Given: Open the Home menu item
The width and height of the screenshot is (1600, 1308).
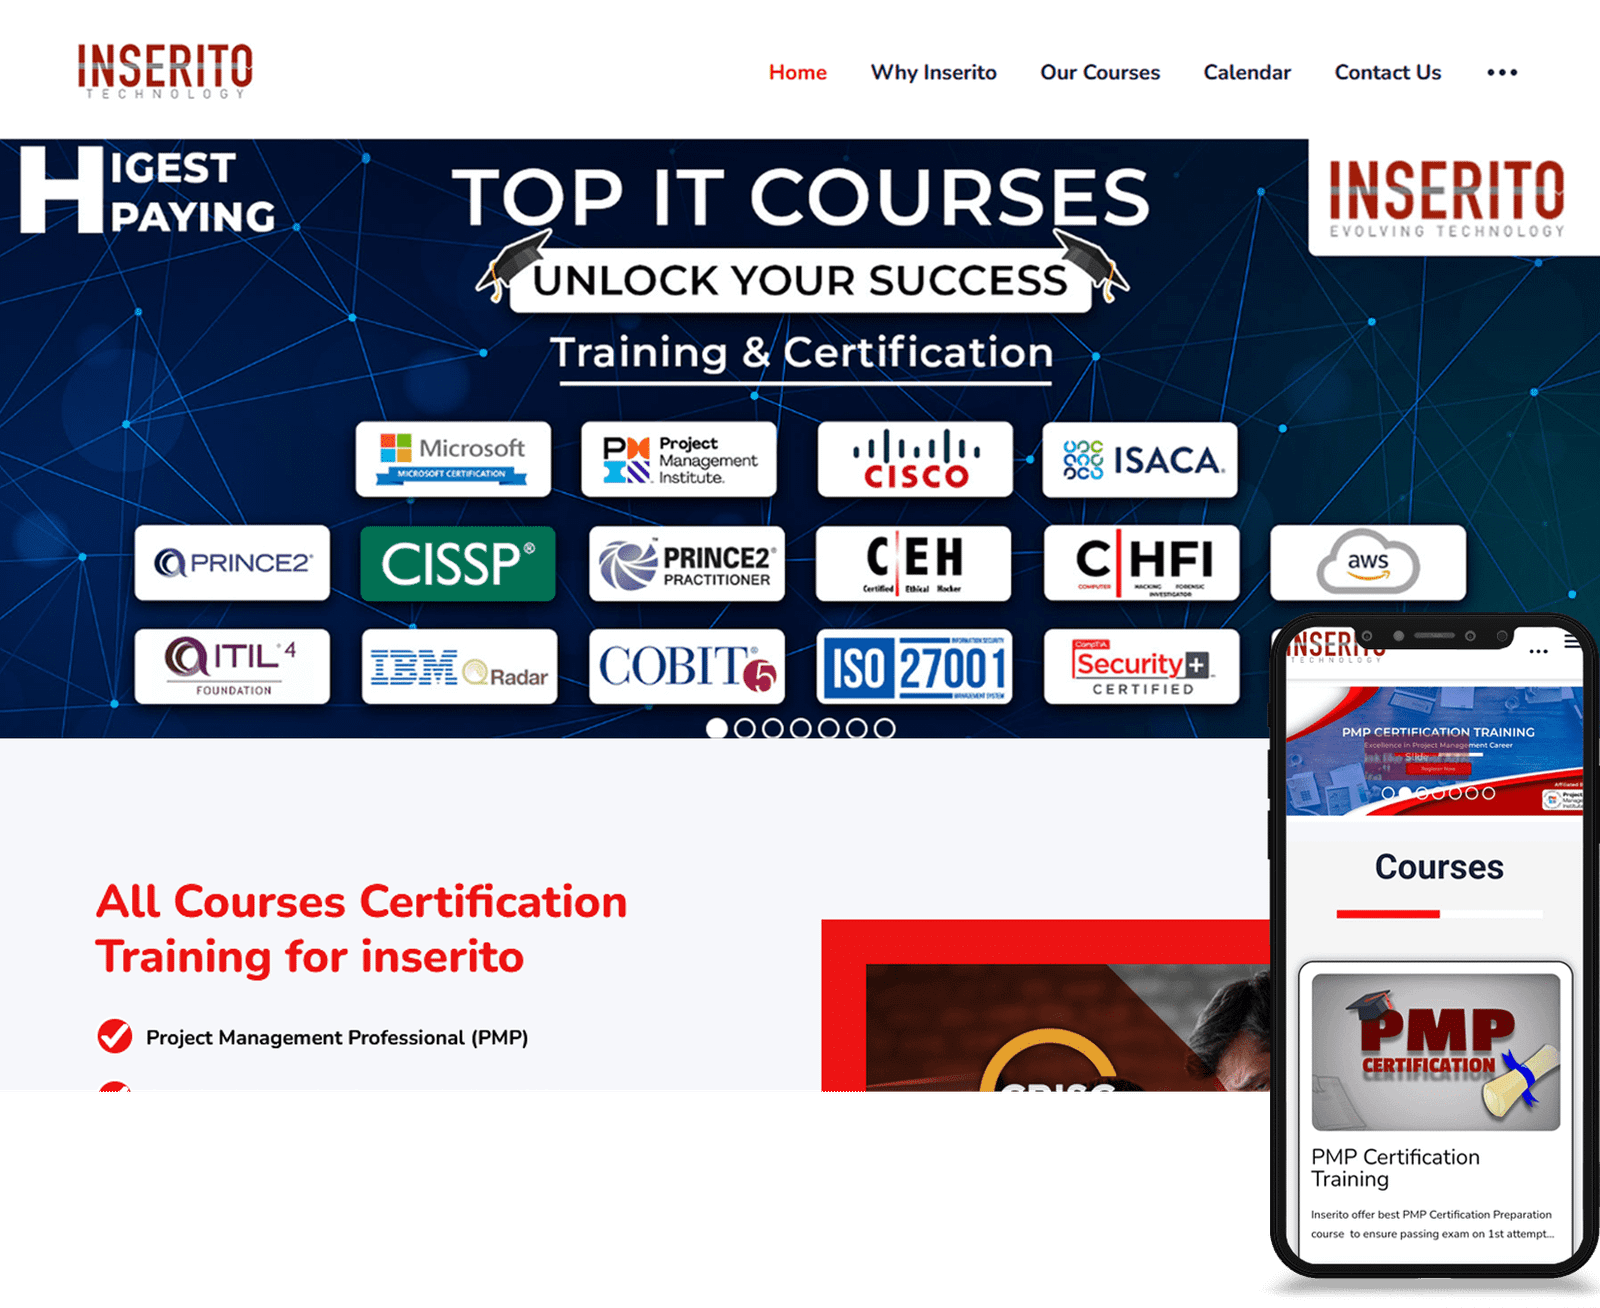Looking at the screenshot, I should [797, 72].
